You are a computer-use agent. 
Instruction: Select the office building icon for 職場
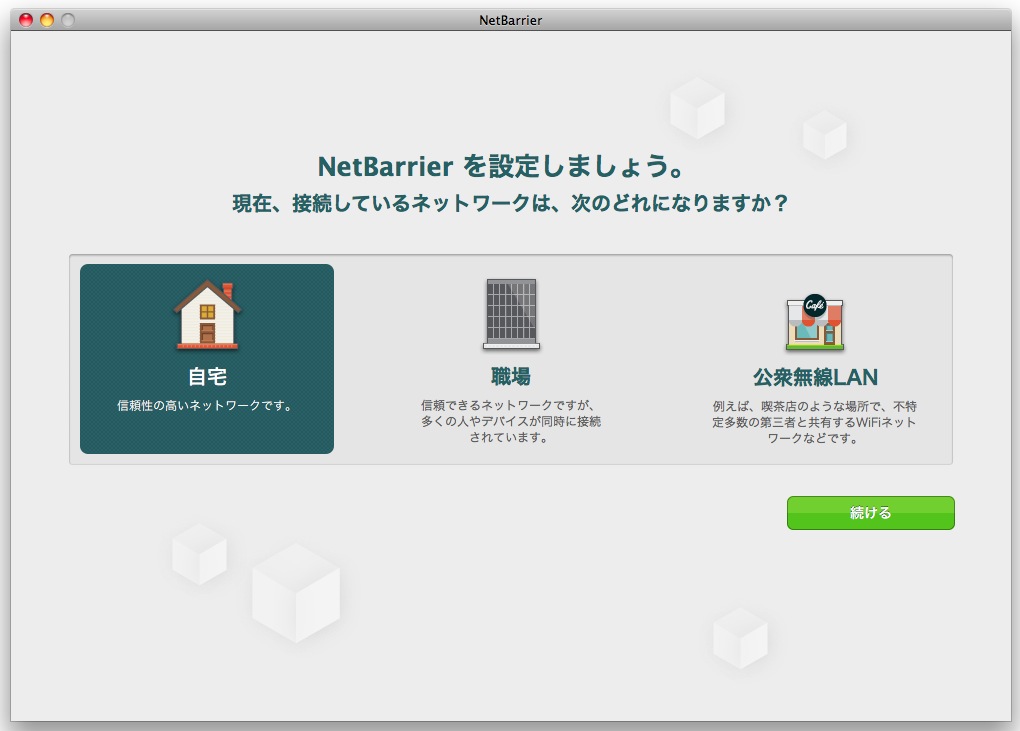coord(511,313)
